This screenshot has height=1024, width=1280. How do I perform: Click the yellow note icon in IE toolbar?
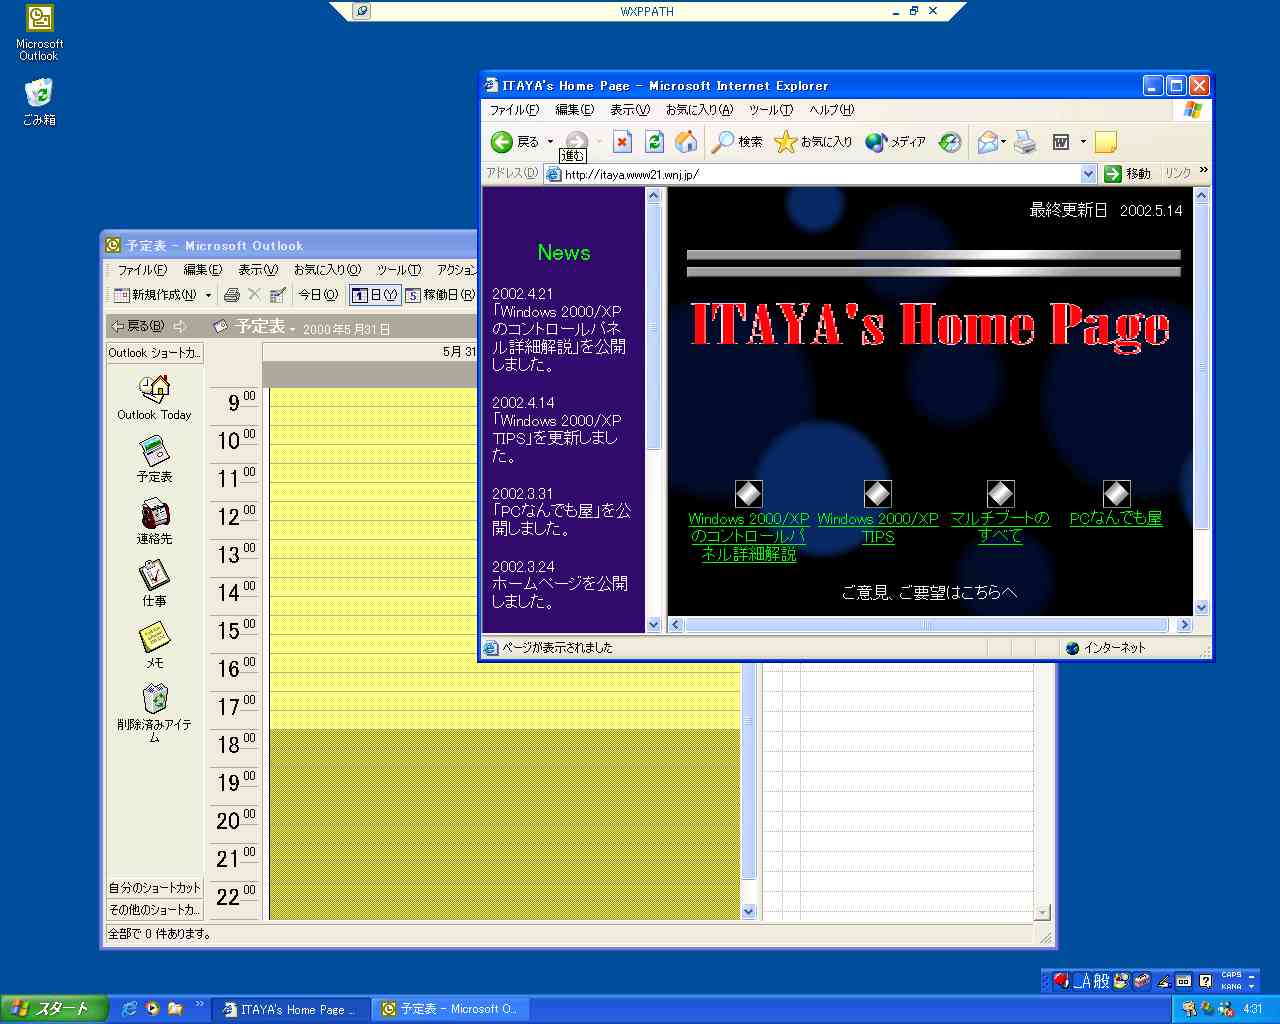pos(1105,142)
